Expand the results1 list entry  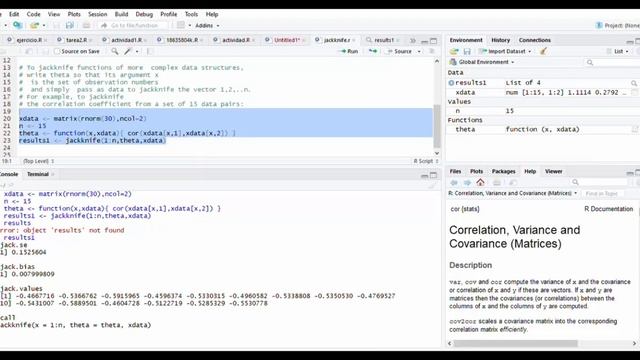(451, 83)
